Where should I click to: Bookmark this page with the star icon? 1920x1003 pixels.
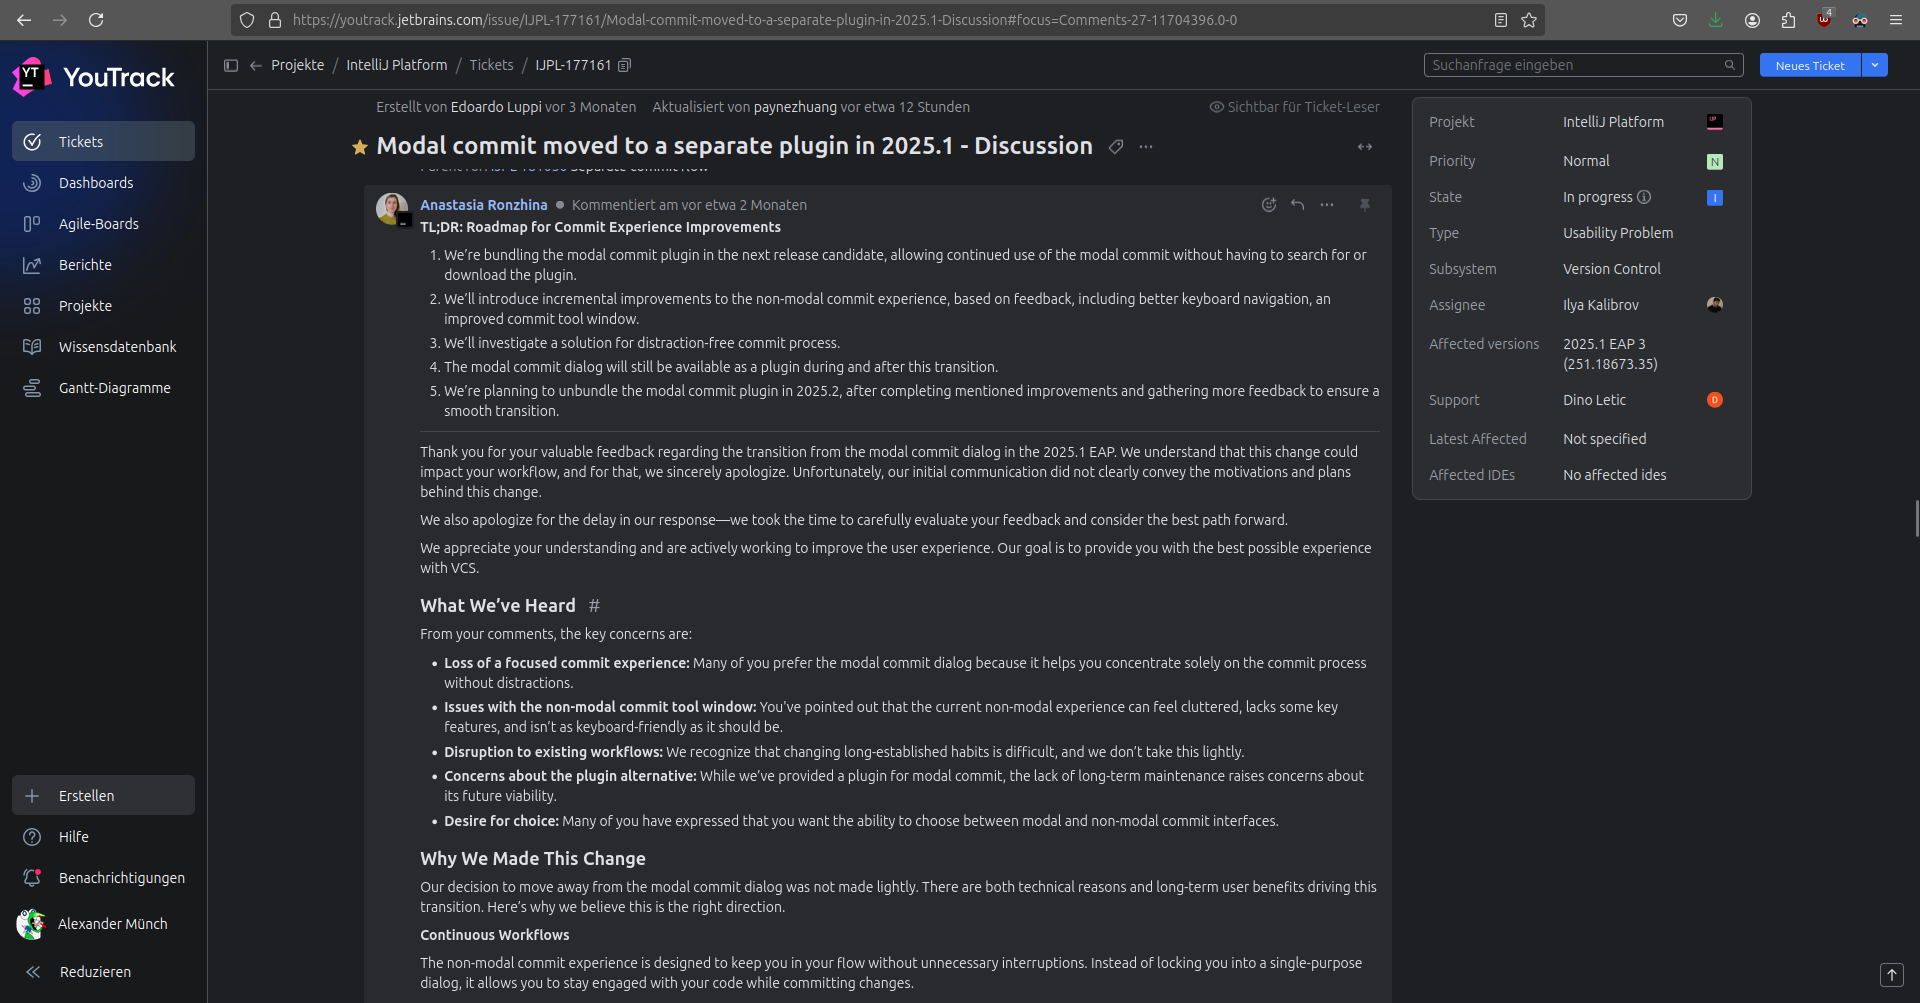pos(1529,20)
